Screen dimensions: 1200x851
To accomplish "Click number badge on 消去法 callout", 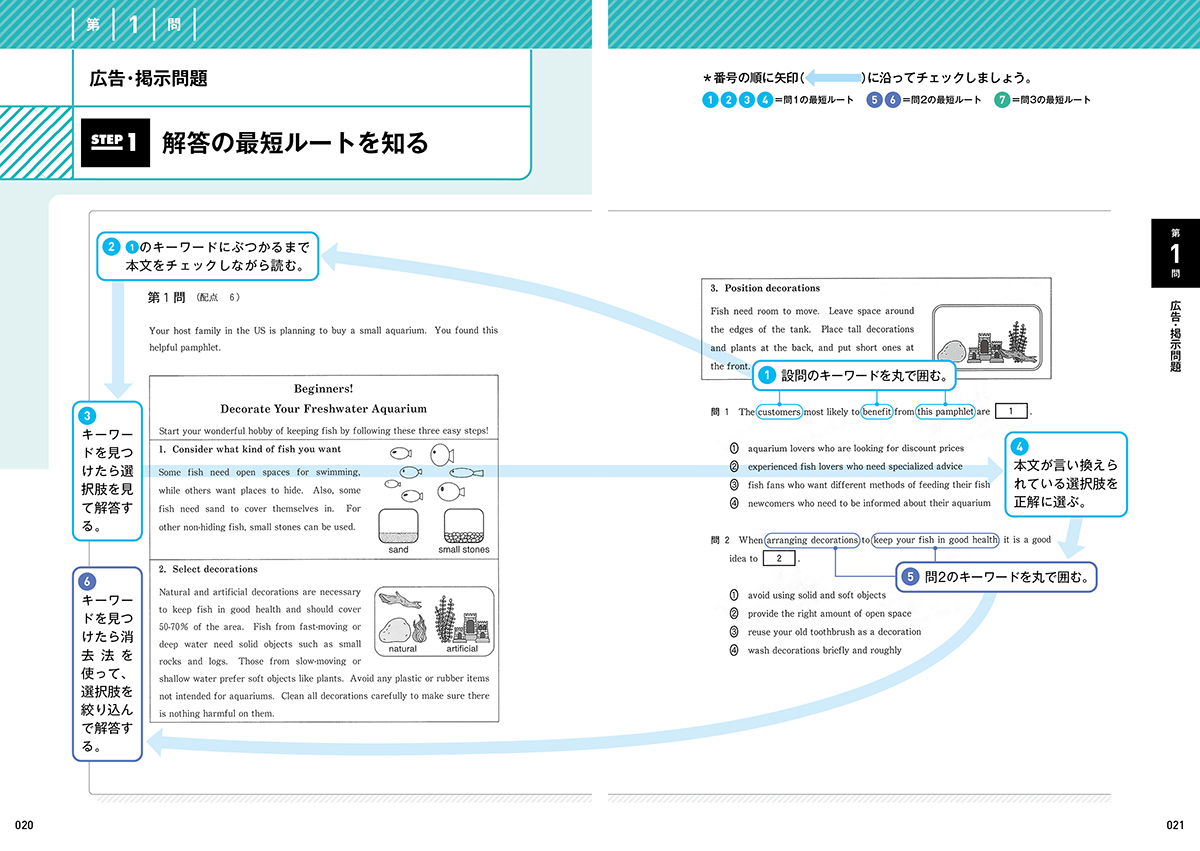I will (x=88, y=582).
